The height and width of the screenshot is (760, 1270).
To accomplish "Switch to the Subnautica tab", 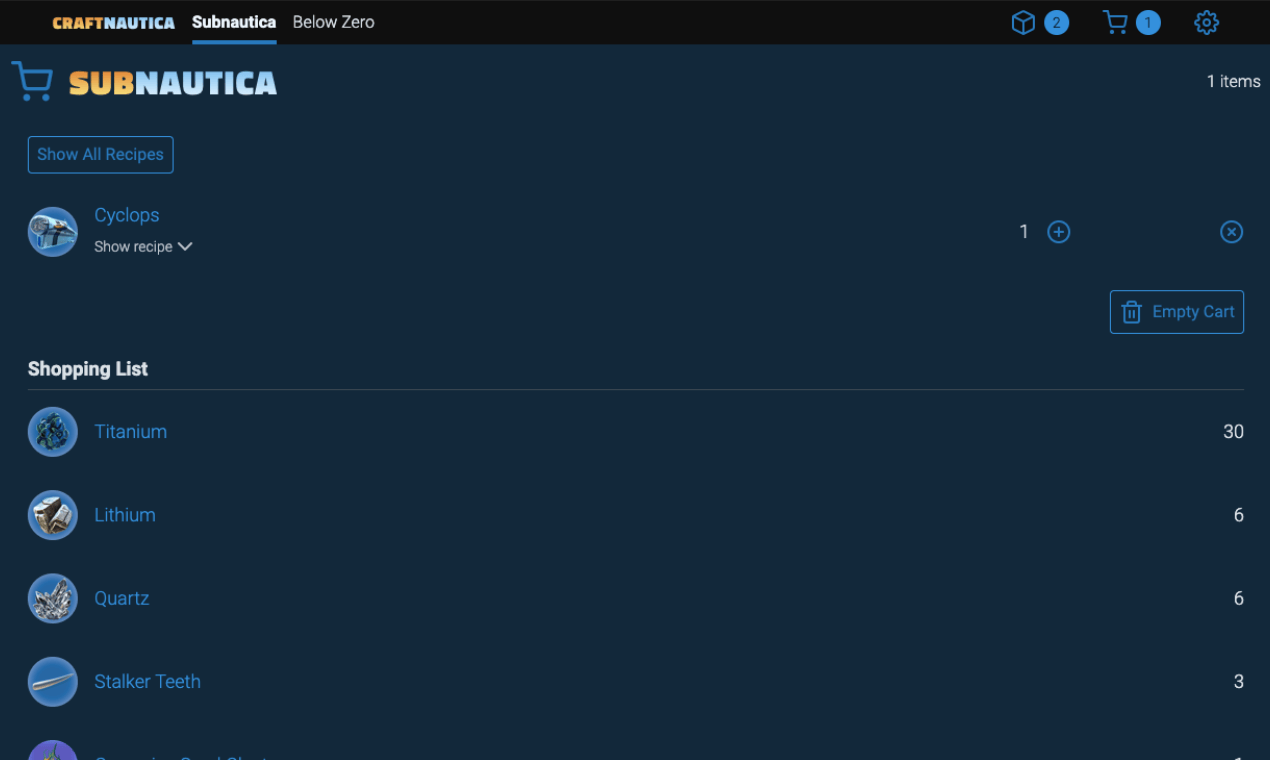I will point(234,22).
